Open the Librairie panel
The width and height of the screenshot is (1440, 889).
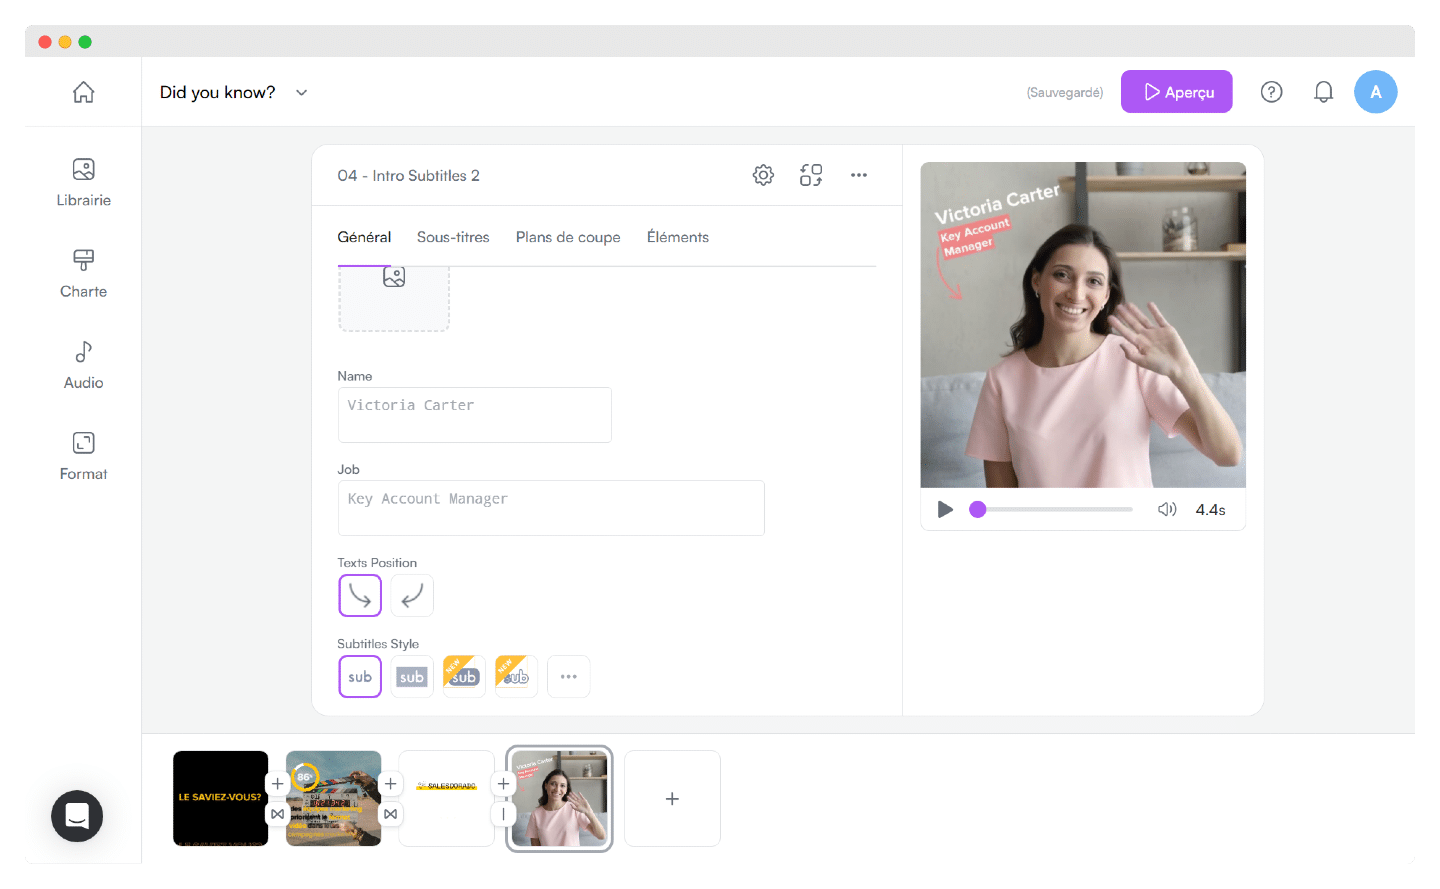coord(83,182)
